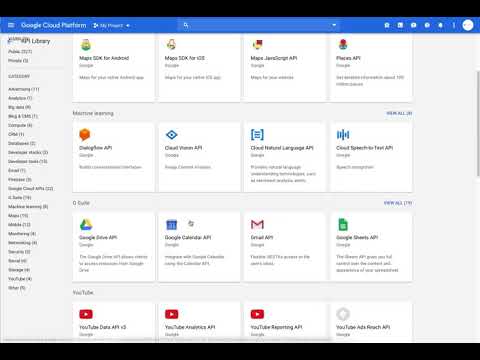Click the Dialogflow API orange icon
This screenshot has height=360, width=480.
click(x=85, y=135)
